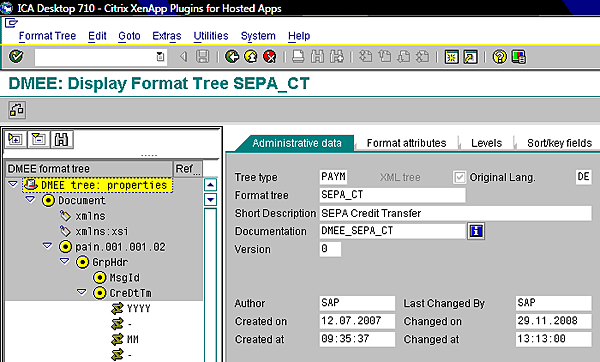Click the Print icon in toolbar

298,57
